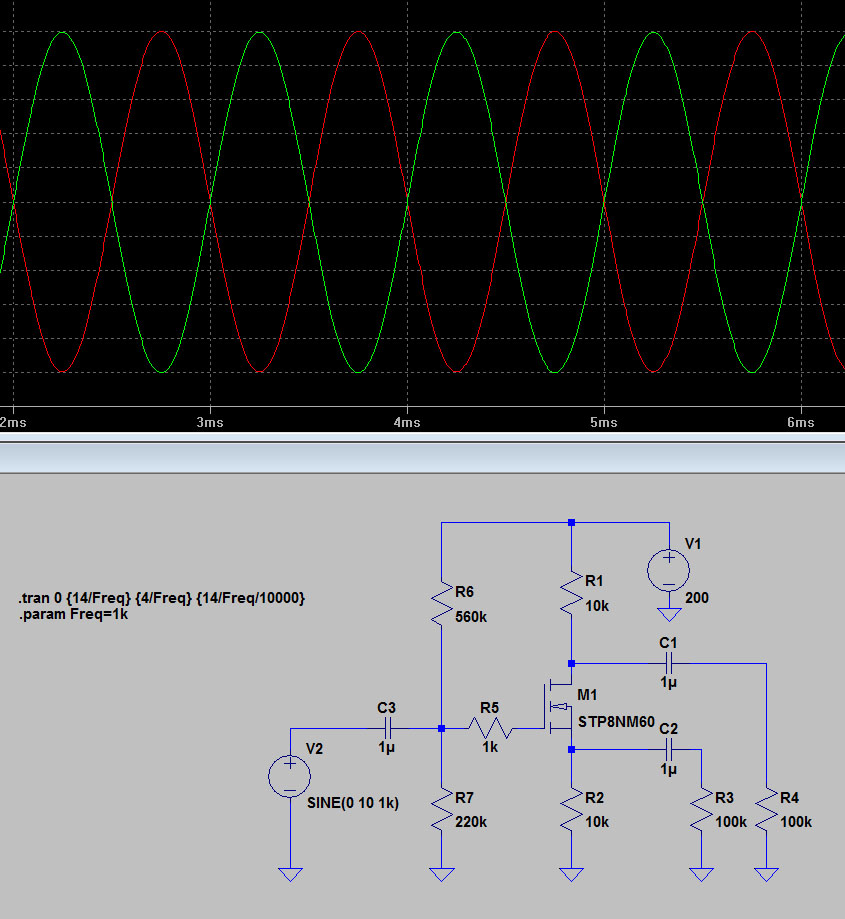This screenshot has height=919, width=845.
Task: Select capacitor C2 symbol
Action: tap(669, 750)
